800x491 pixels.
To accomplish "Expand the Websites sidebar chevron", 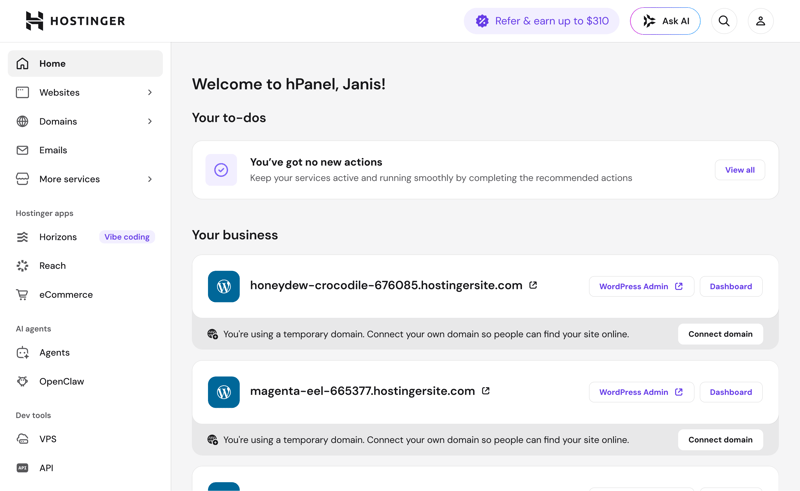I will tap(149, 92).
